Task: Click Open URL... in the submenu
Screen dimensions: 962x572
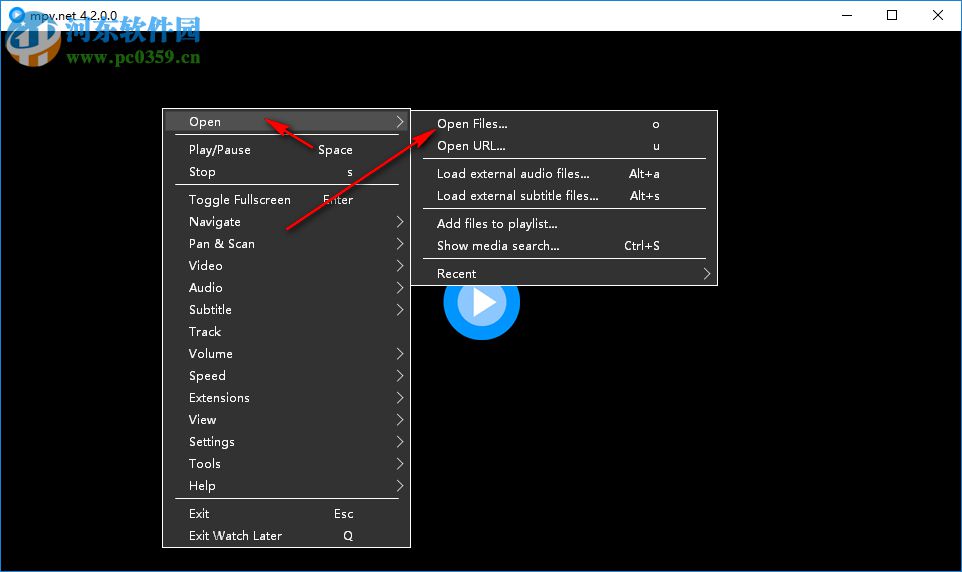Action: point(564,146)
